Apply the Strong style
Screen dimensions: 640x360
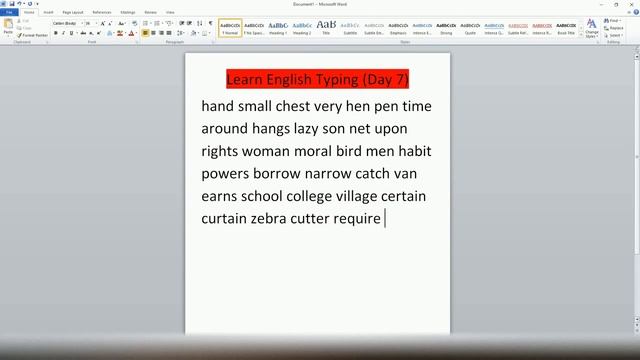[x=446, y=28]
